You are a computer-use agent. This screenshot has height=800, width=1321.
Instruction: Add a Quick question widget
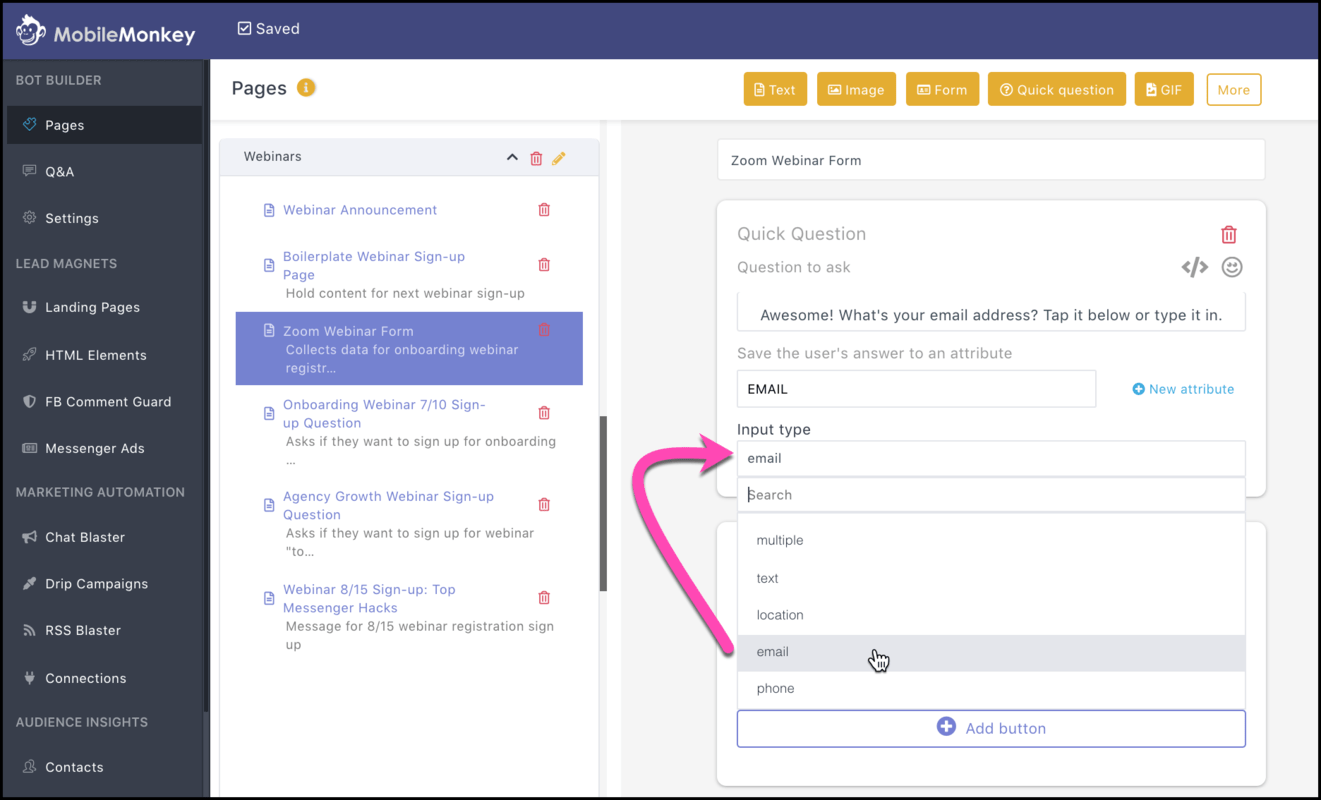click(1057, 89)
